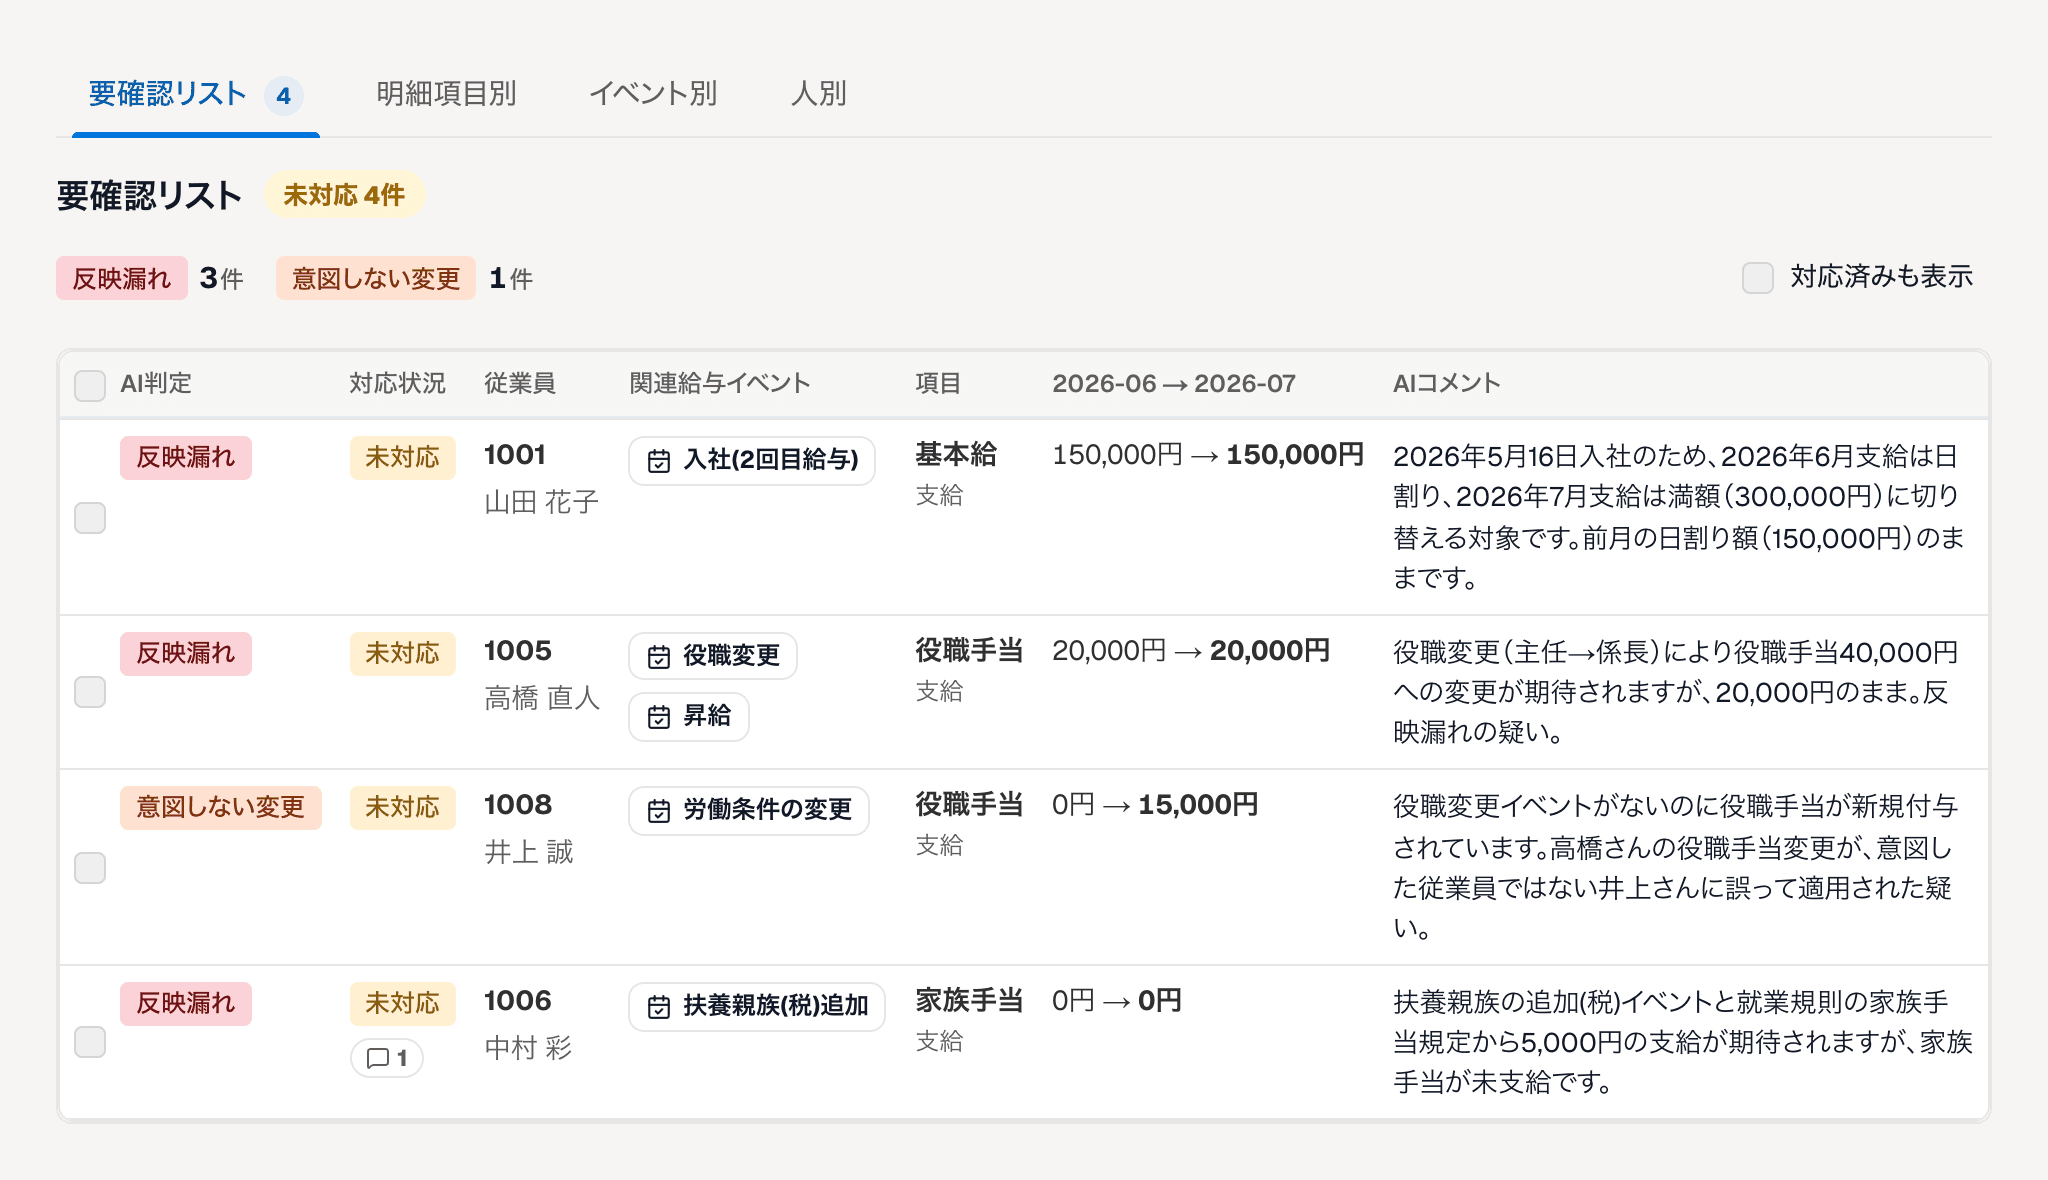Filter by the 意図しない変更 summary tag
Screen dimensions: 2048x1180
(376, 278)
